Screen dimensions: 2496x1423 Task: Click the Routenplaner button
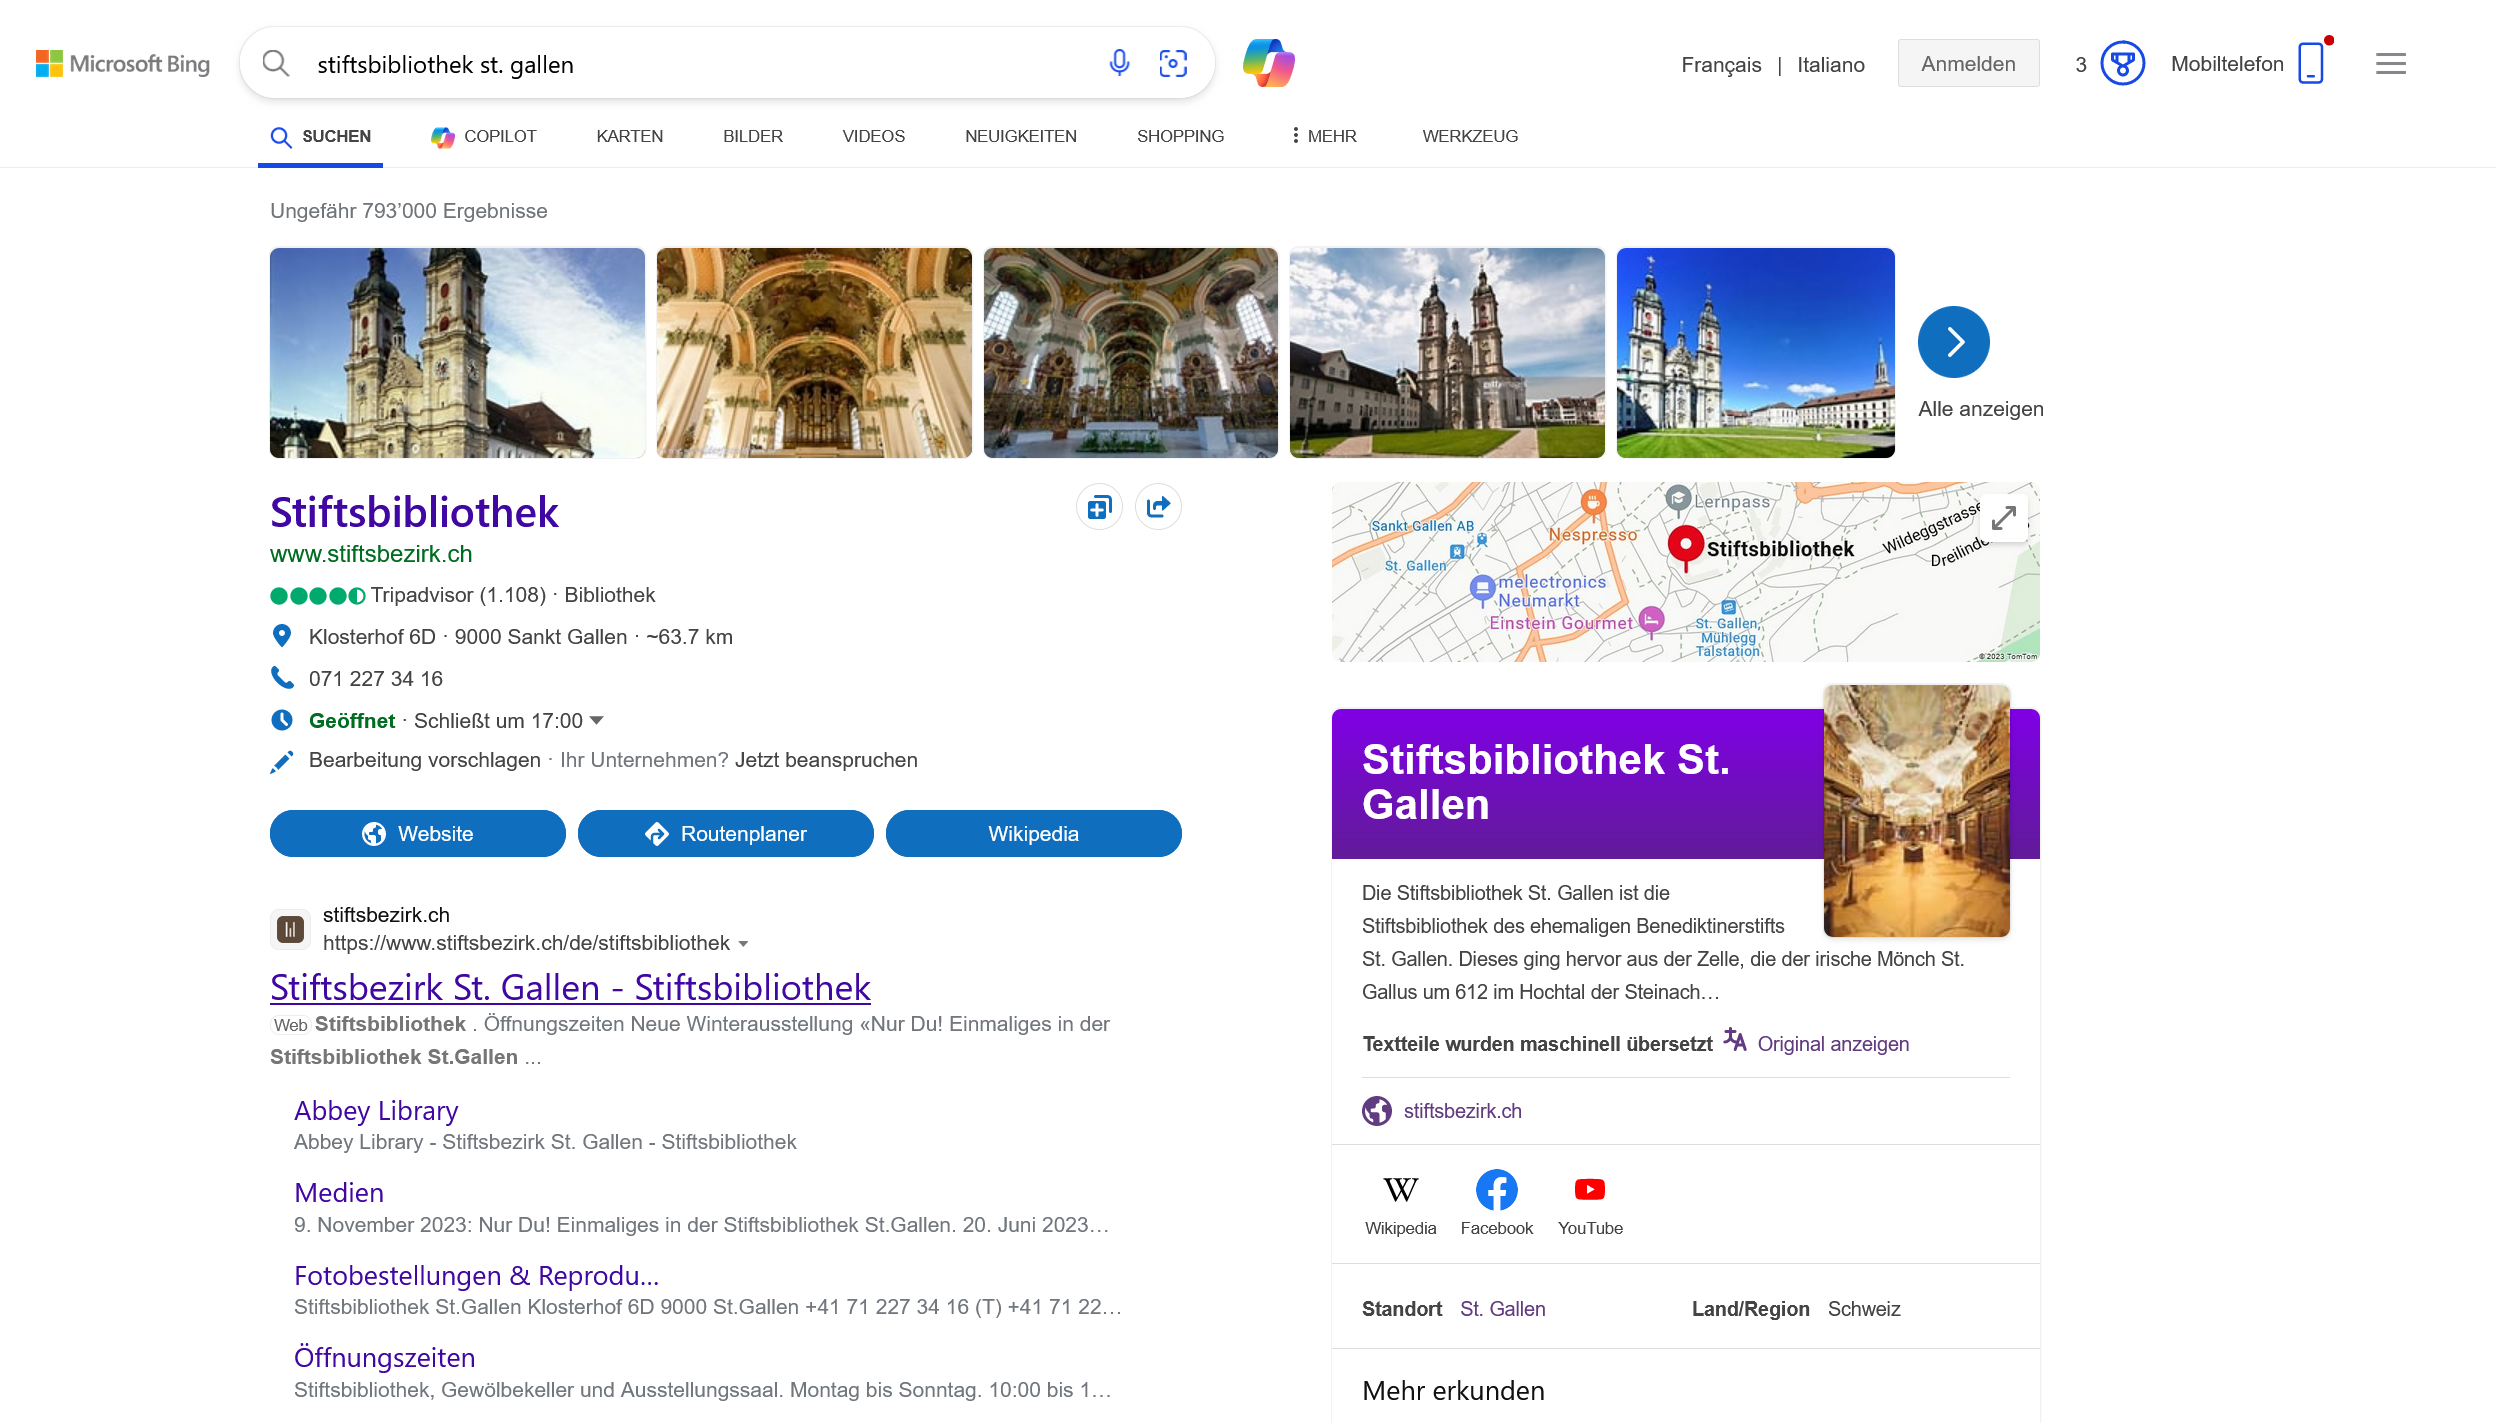coord(725,834)
